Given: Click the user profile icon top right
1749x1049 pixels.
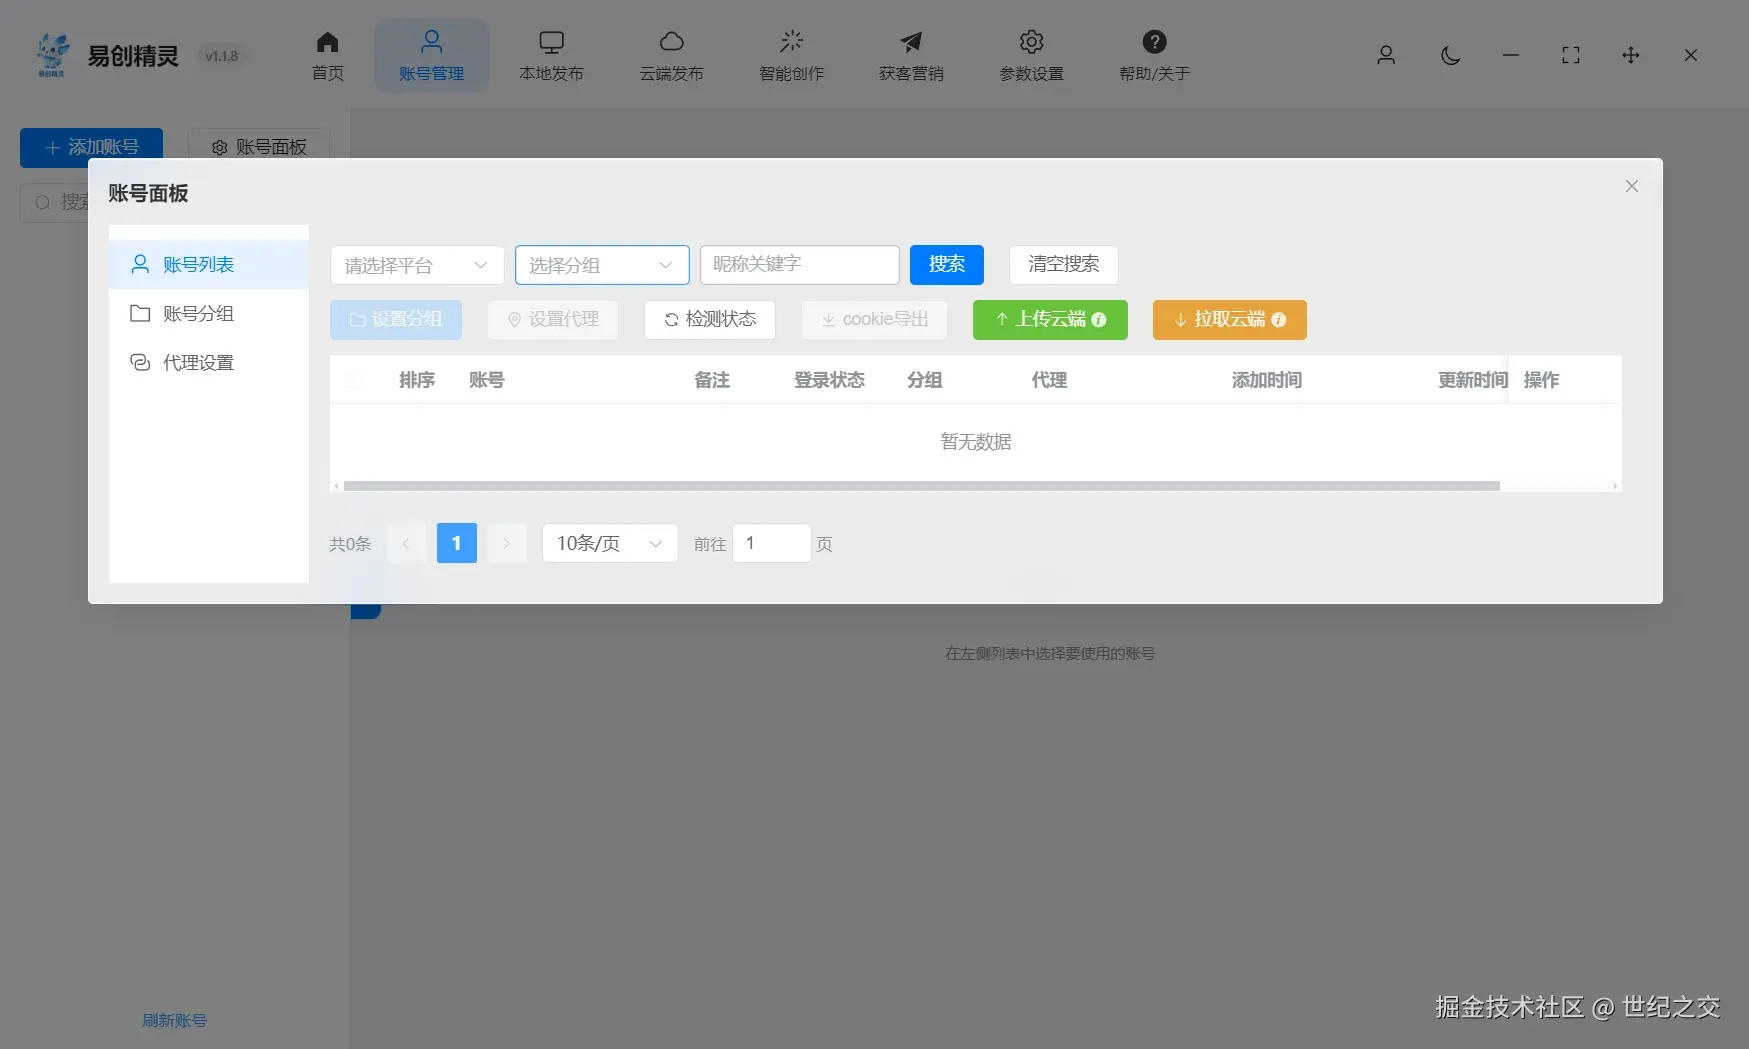Looking at the screenshot, I should pyautogui.click(x=1386, y=56).
